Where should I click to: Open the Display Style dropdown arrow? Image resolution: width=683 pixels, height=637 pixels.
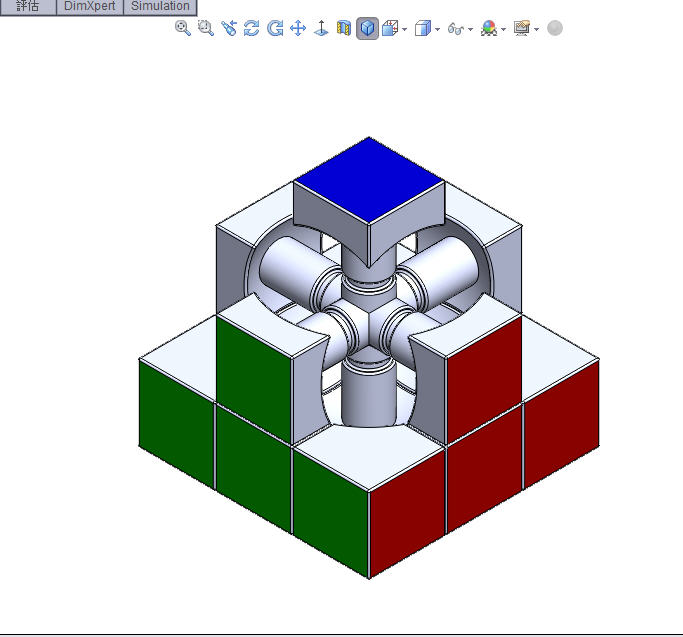pyautogui.click(x=437, y=30)
